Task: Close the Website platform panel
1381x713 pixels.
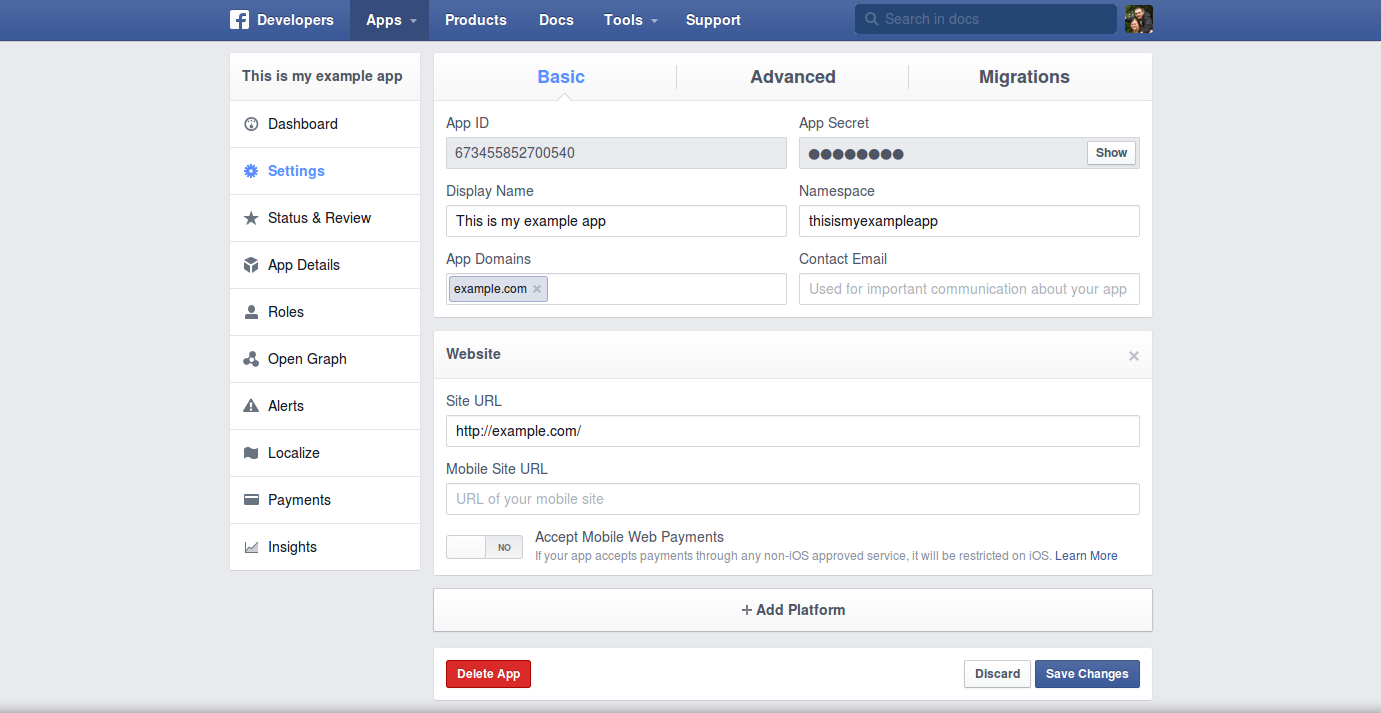Action: (1133, 356)
